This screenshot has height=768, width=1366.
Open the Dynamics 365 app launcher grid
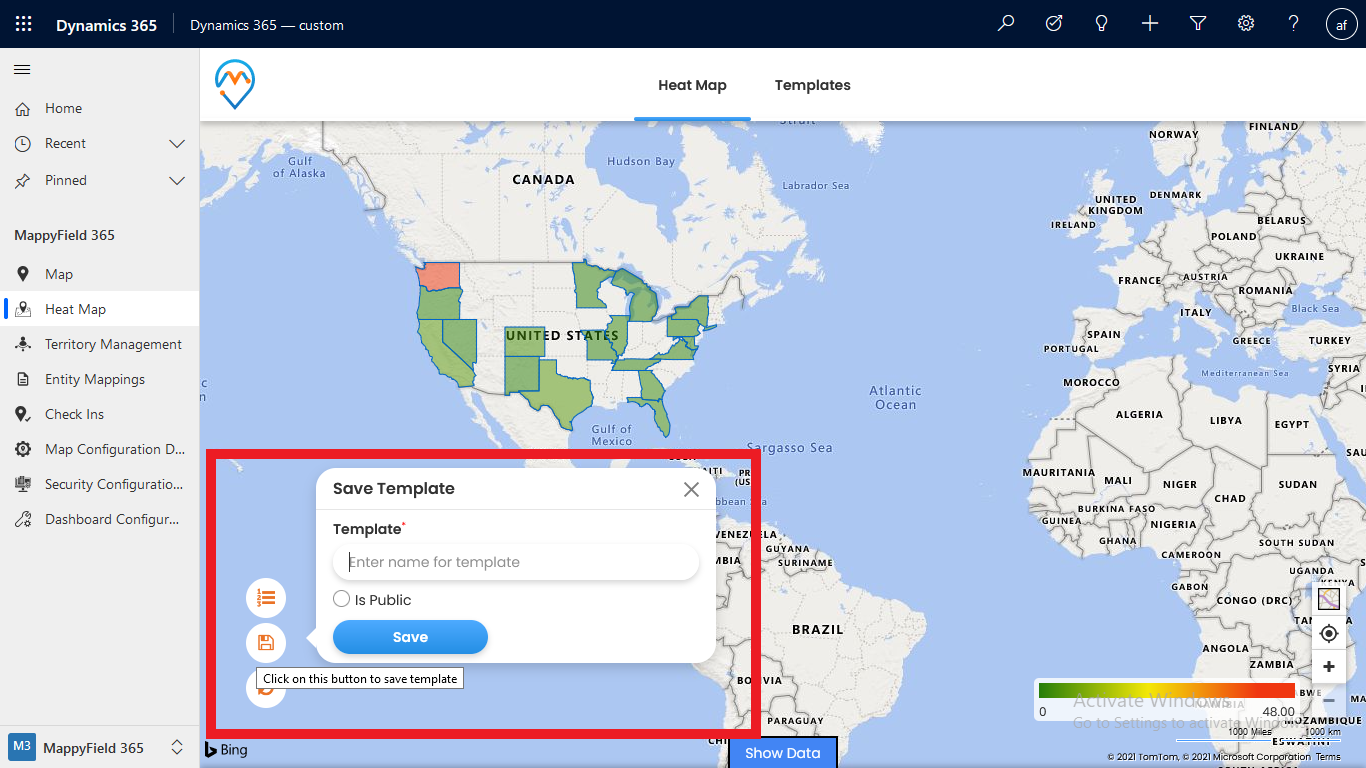(24, 24)
